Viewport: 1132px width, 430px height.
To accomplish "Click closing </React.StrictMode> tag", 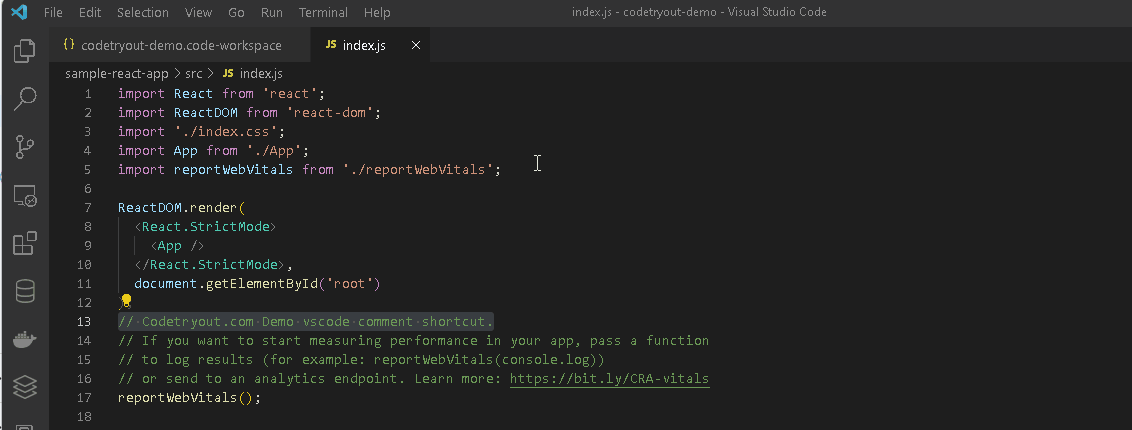I will coord(209,265).
